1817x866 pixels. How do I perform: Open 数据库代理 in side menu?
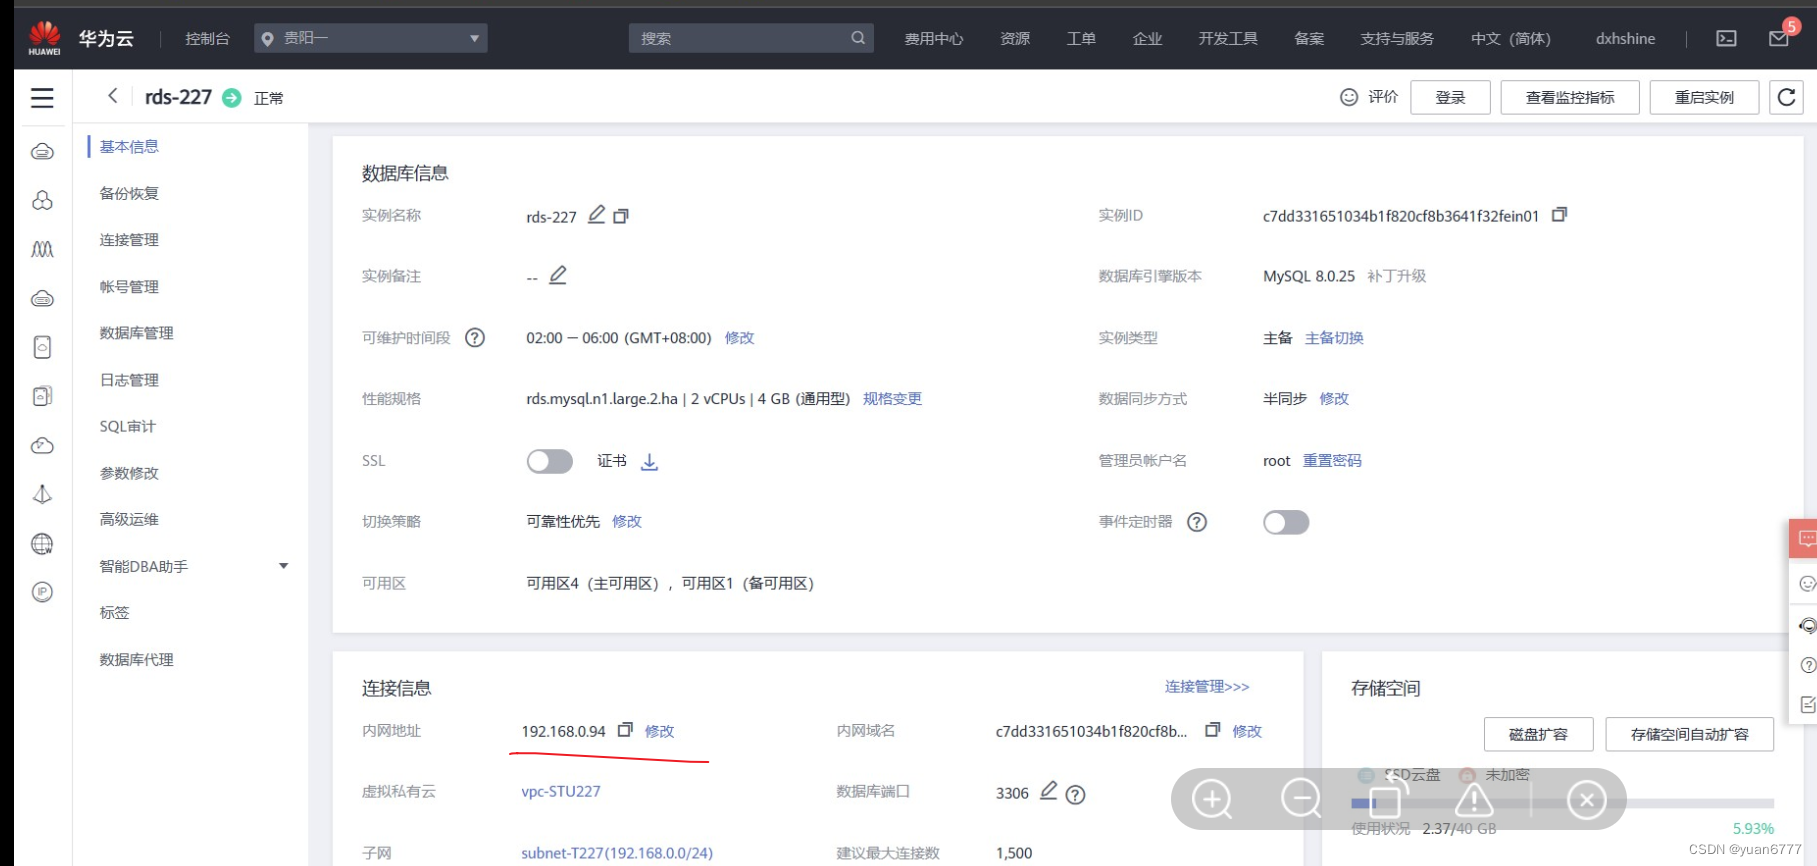tap(137, 659)
